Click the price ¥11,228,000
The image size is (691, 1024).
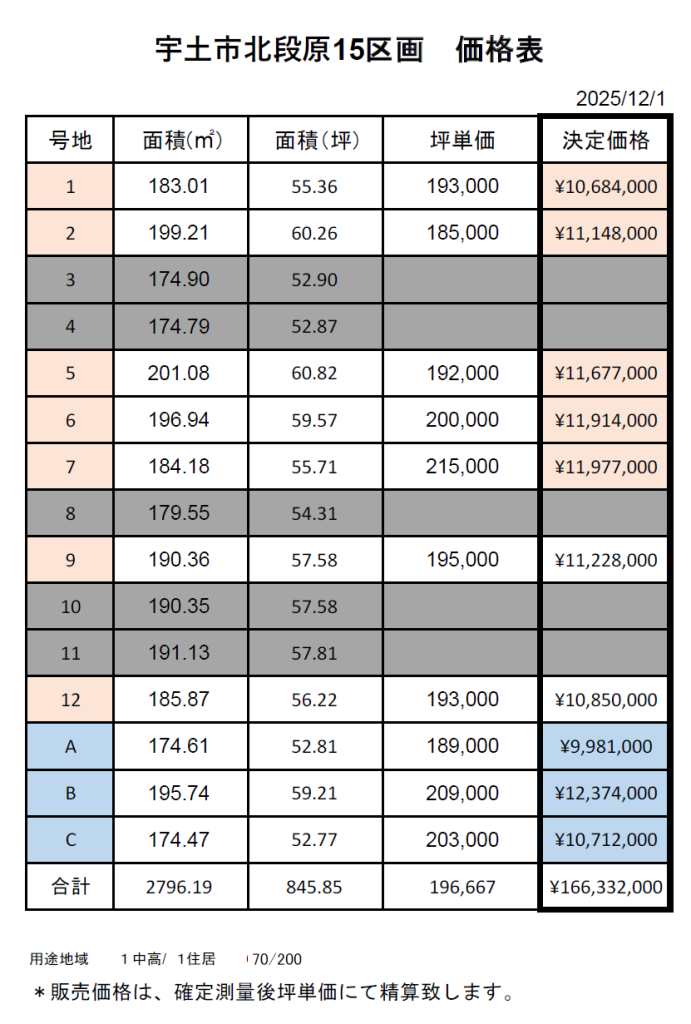coord(606,560)
